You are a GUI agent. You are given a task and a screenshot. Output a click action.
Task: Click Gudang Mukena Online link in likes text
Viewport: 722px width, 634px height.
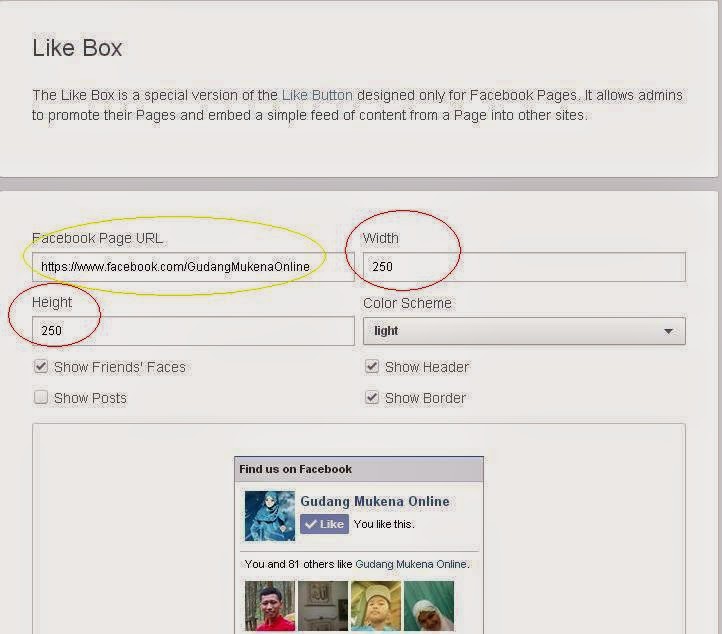411,564
